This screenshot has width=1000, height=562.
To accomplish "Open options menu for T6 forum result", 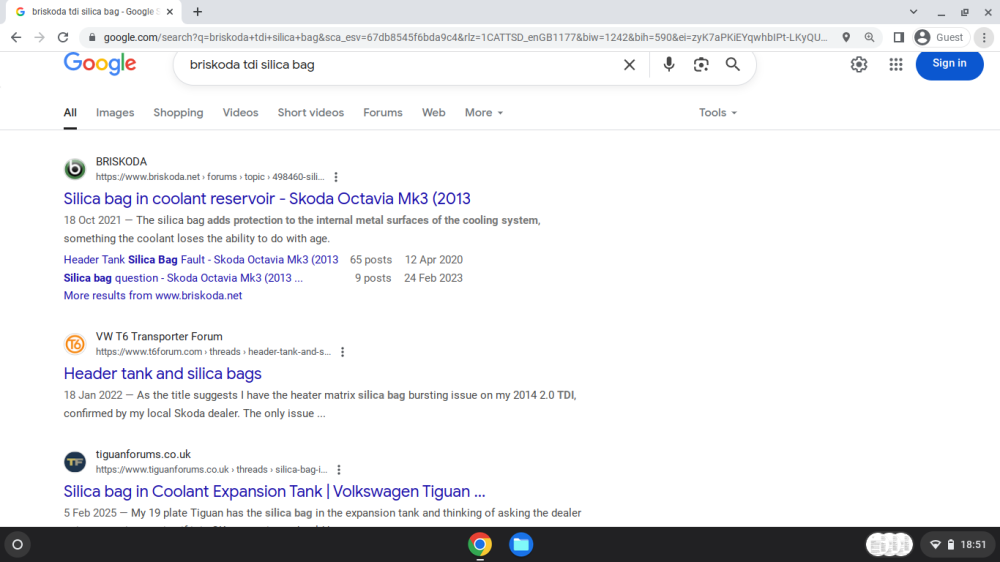I will click(x=342, y=352).
